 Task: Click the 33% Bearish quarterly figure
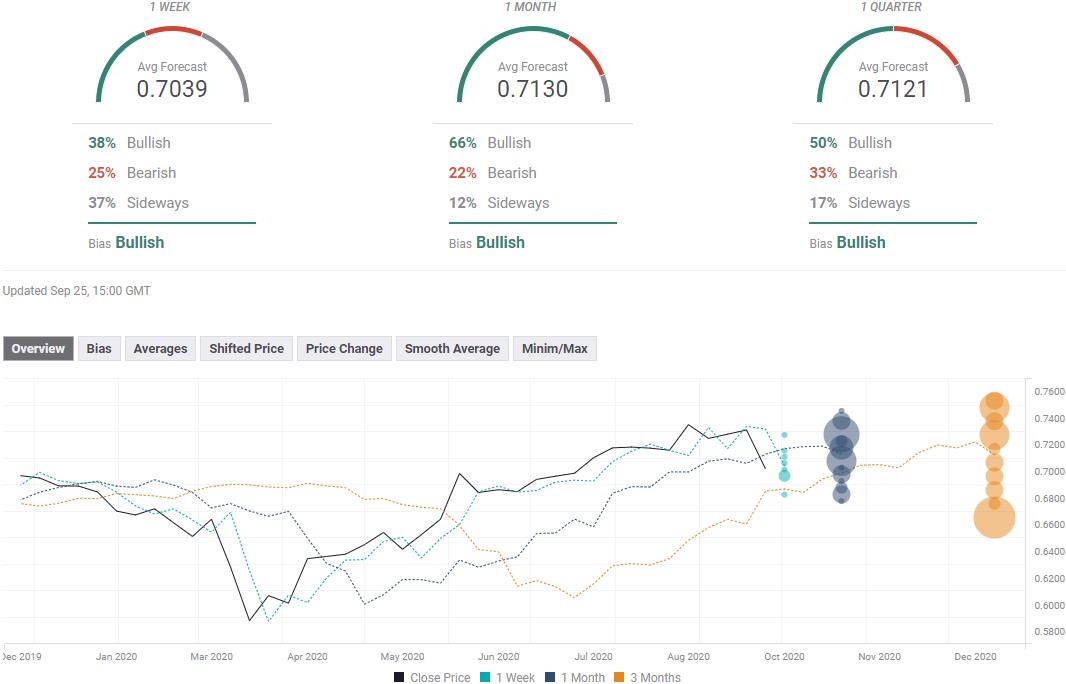point(853,173)
